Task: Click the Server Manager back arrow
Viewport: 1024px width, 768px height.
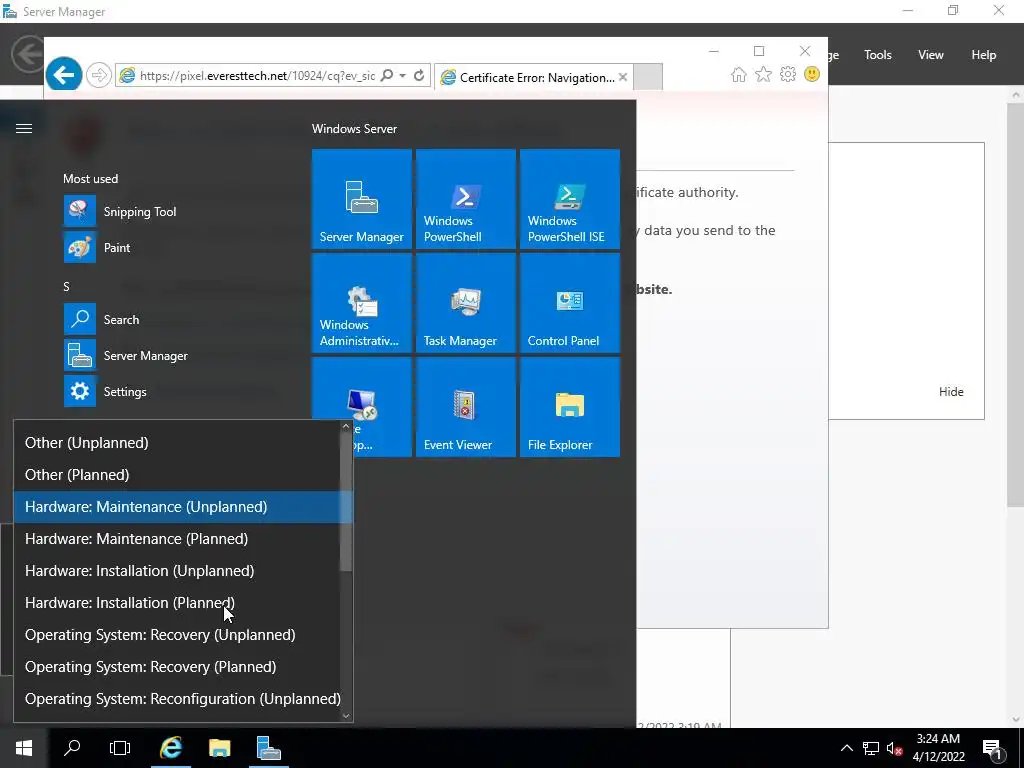Action: pyautogui.click(x=28, y=54)
